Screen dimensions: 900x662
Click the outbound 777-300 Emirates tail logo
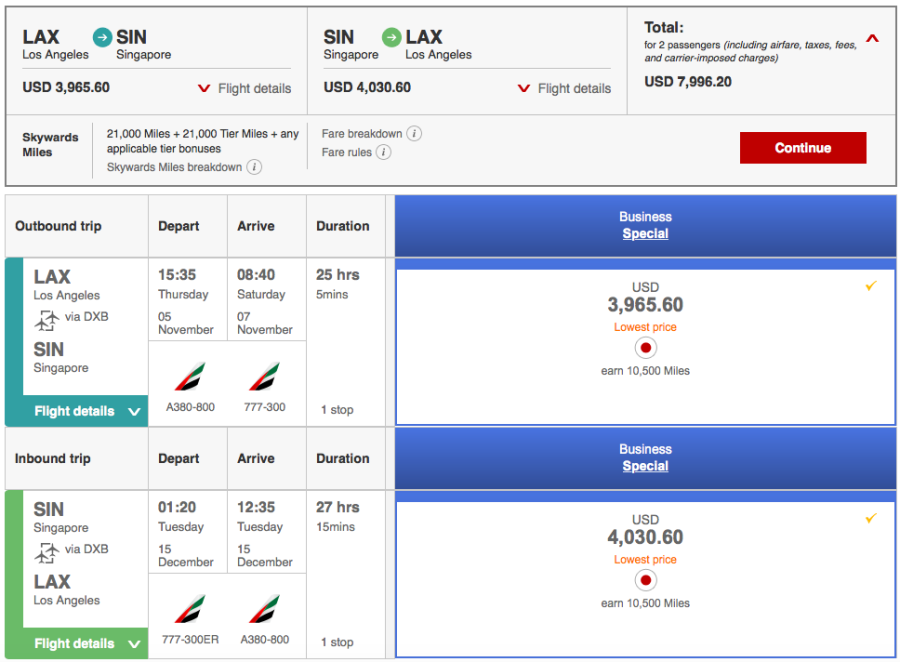(x=264, y=377)
